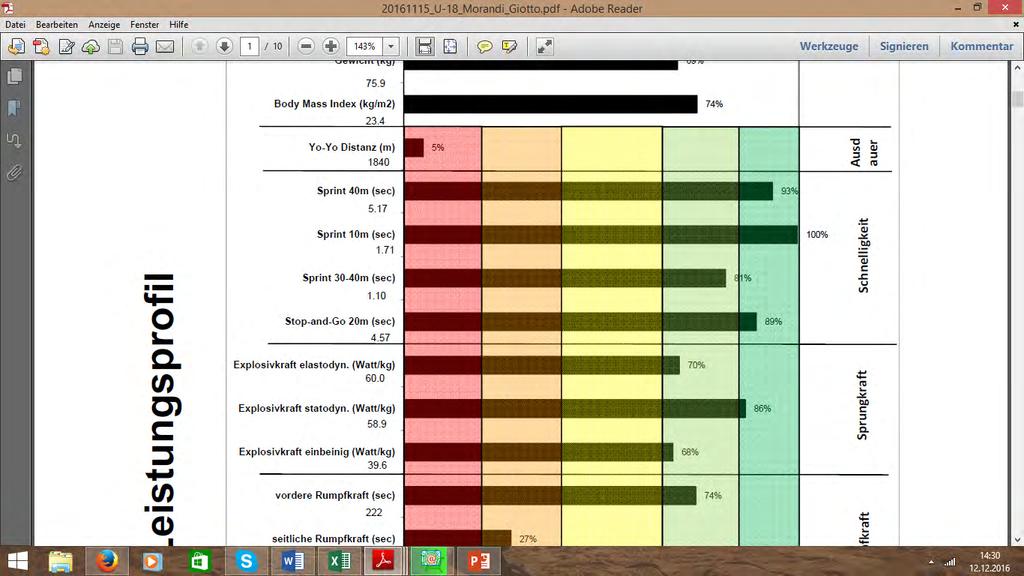Click the "Body Mass Index (kg/m2)" label
Image resolution: width=1024 pixels, height=576 pixels.
(x=334, y=104)
